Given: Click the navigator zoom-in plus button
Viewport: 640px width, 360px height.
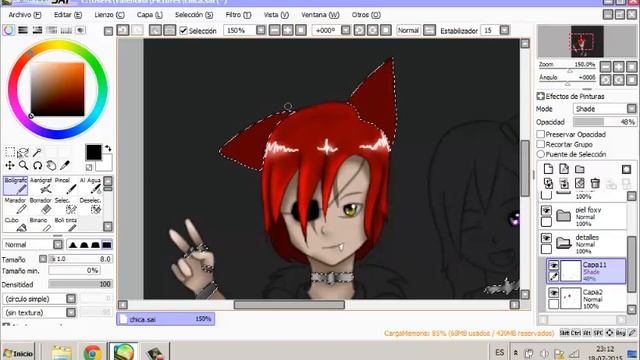Looking at the screenshot, I should point(619,67).
